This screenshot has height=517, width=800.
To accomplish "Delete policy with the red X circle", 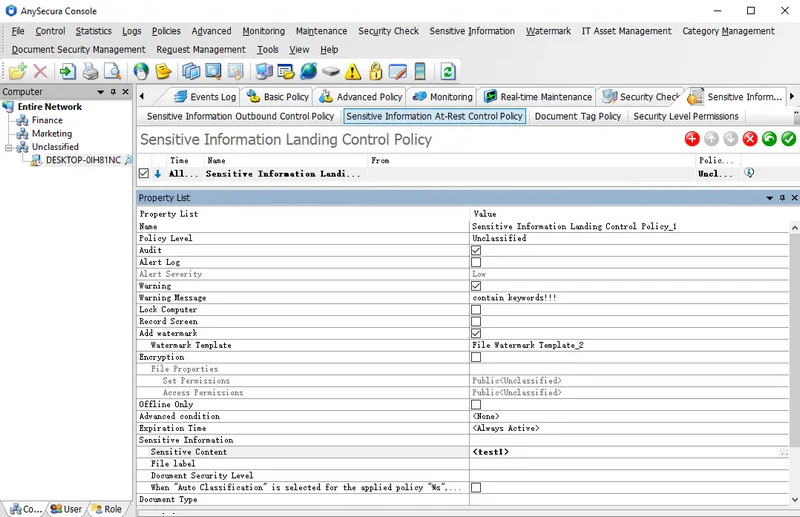I will 750,139.
